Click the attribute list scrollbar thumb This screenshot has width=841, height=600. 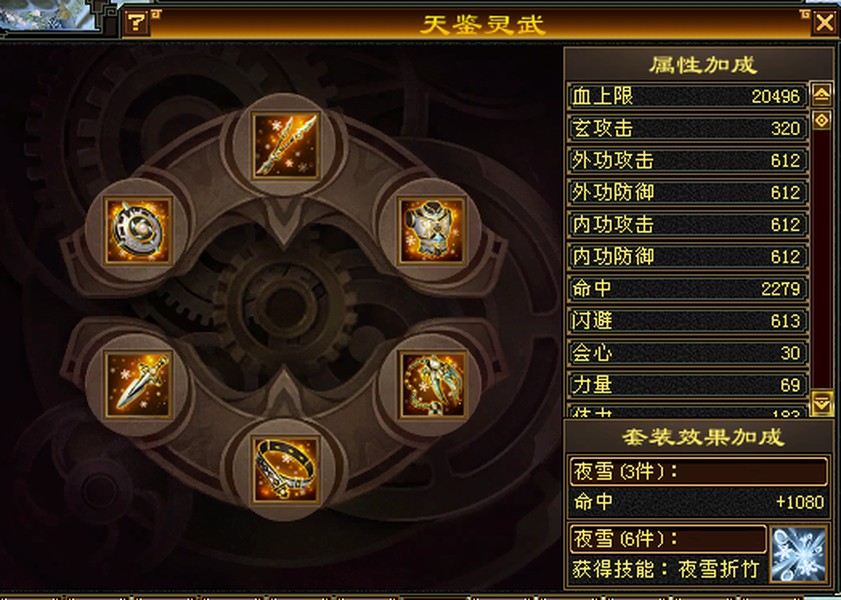coord(822,120)
